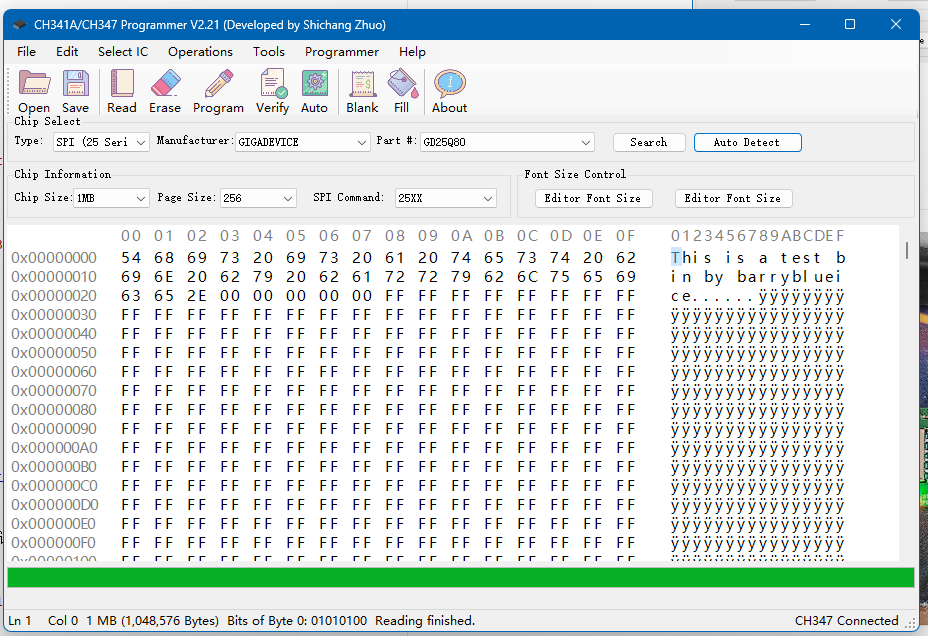Click the highlighted ASCII character T

(676, 258)
